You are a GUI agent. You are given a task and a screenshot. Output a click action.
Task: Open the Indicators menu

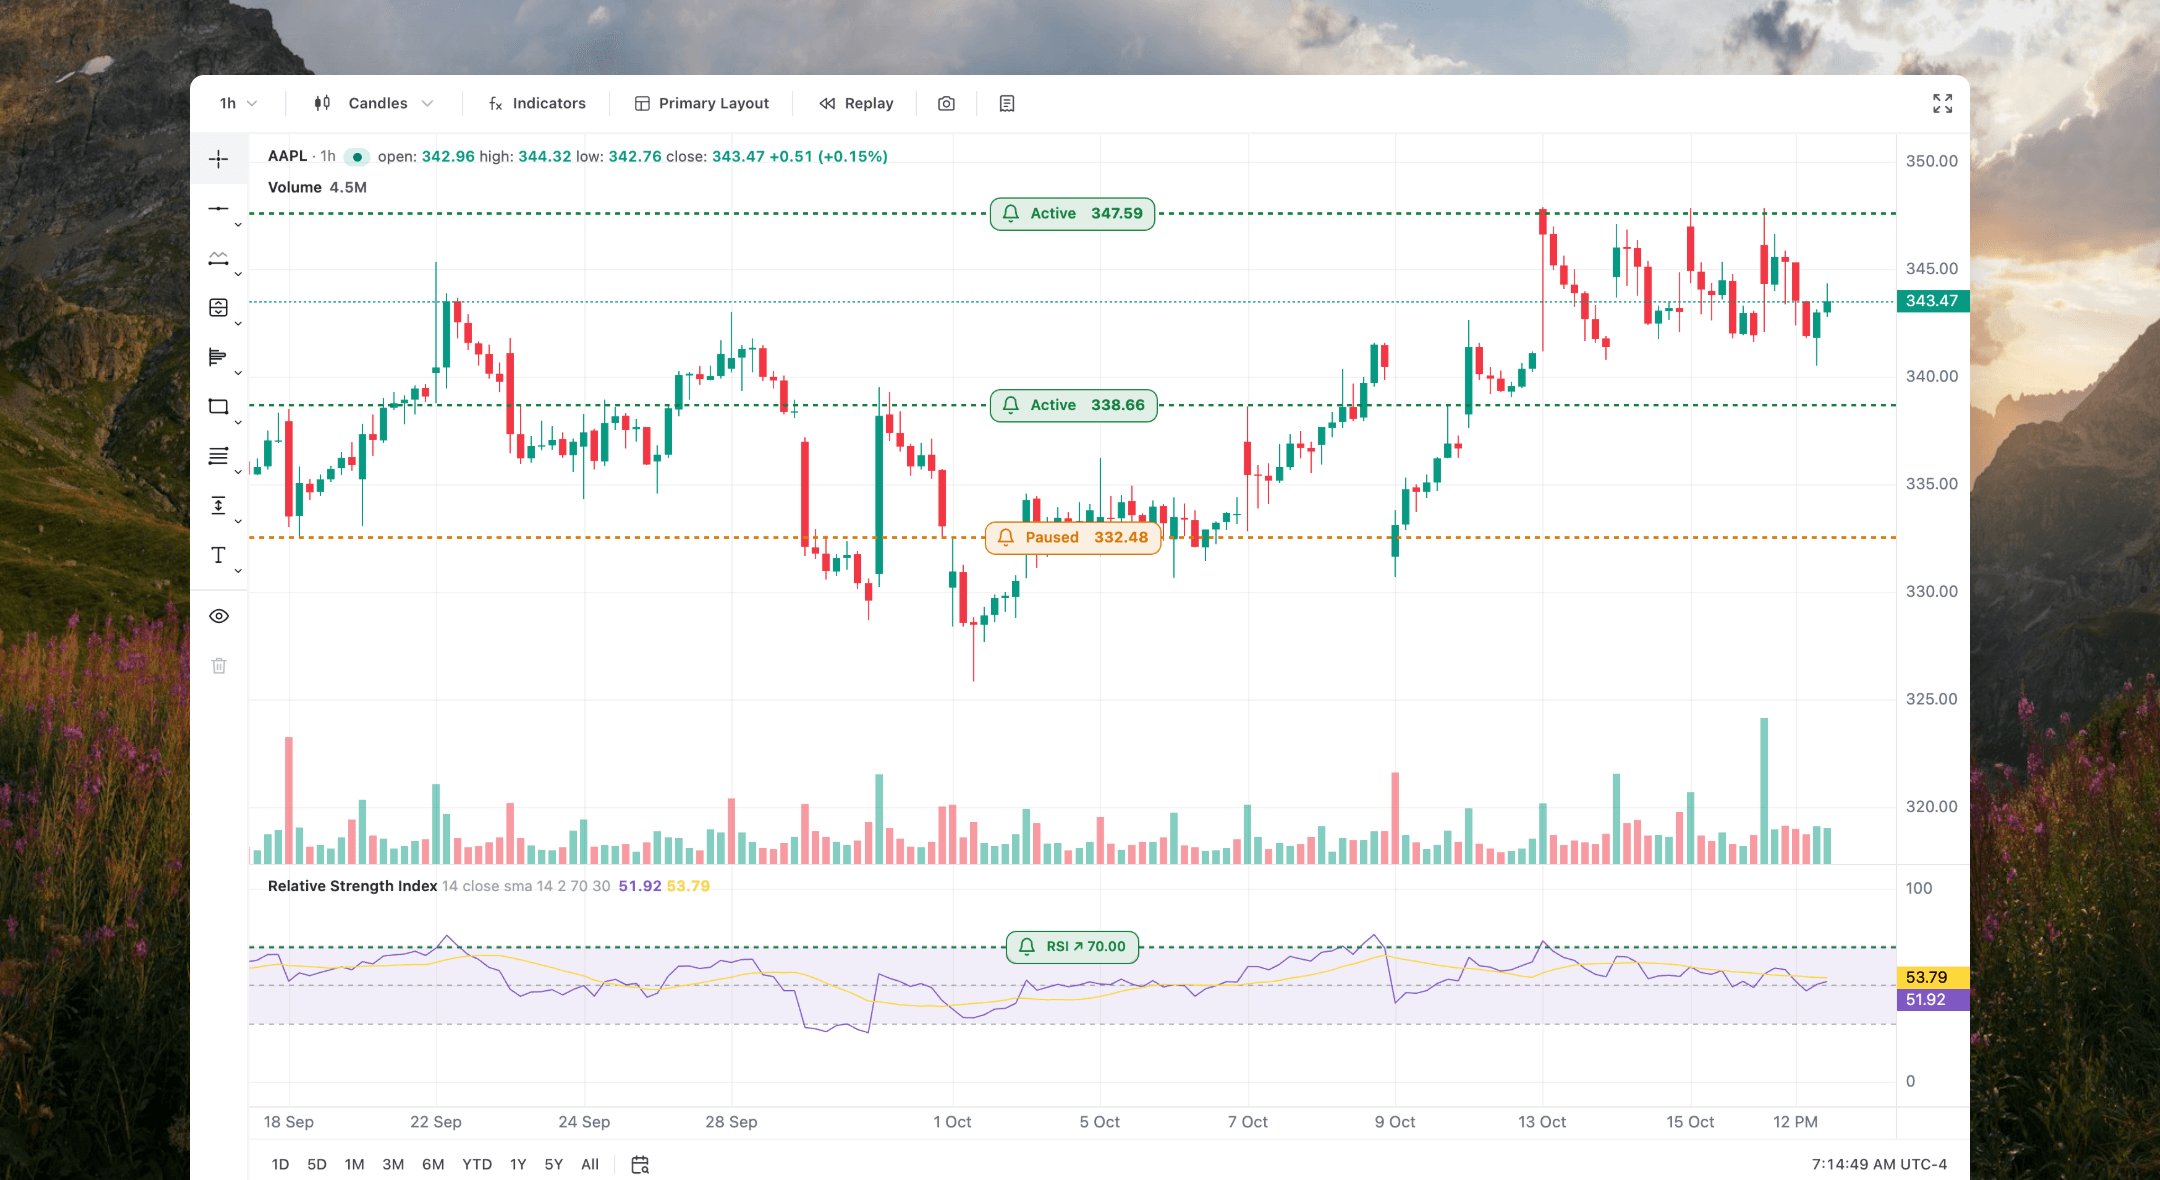pyautogui.click(x=537, y=103)
